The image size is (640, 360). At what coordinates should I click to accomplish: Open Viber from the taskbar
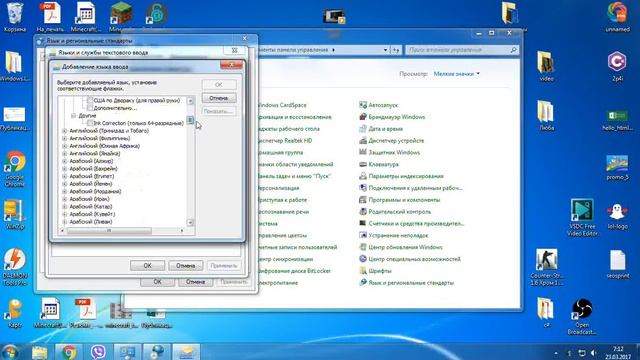point(98,352)
